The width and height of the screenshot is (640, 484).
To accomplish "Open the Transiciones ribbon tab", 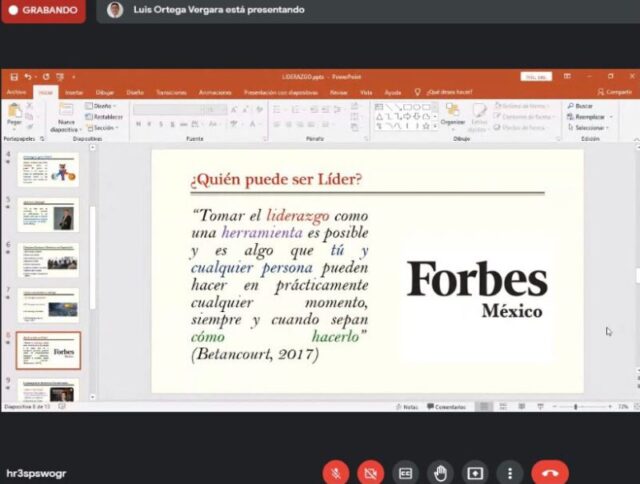I will coord(171,93).
